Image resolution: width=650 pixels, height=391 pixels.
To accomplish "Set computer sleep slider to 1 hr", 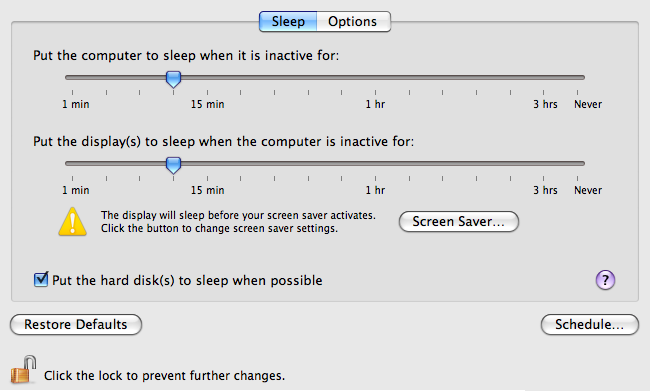I will [376, 78].
